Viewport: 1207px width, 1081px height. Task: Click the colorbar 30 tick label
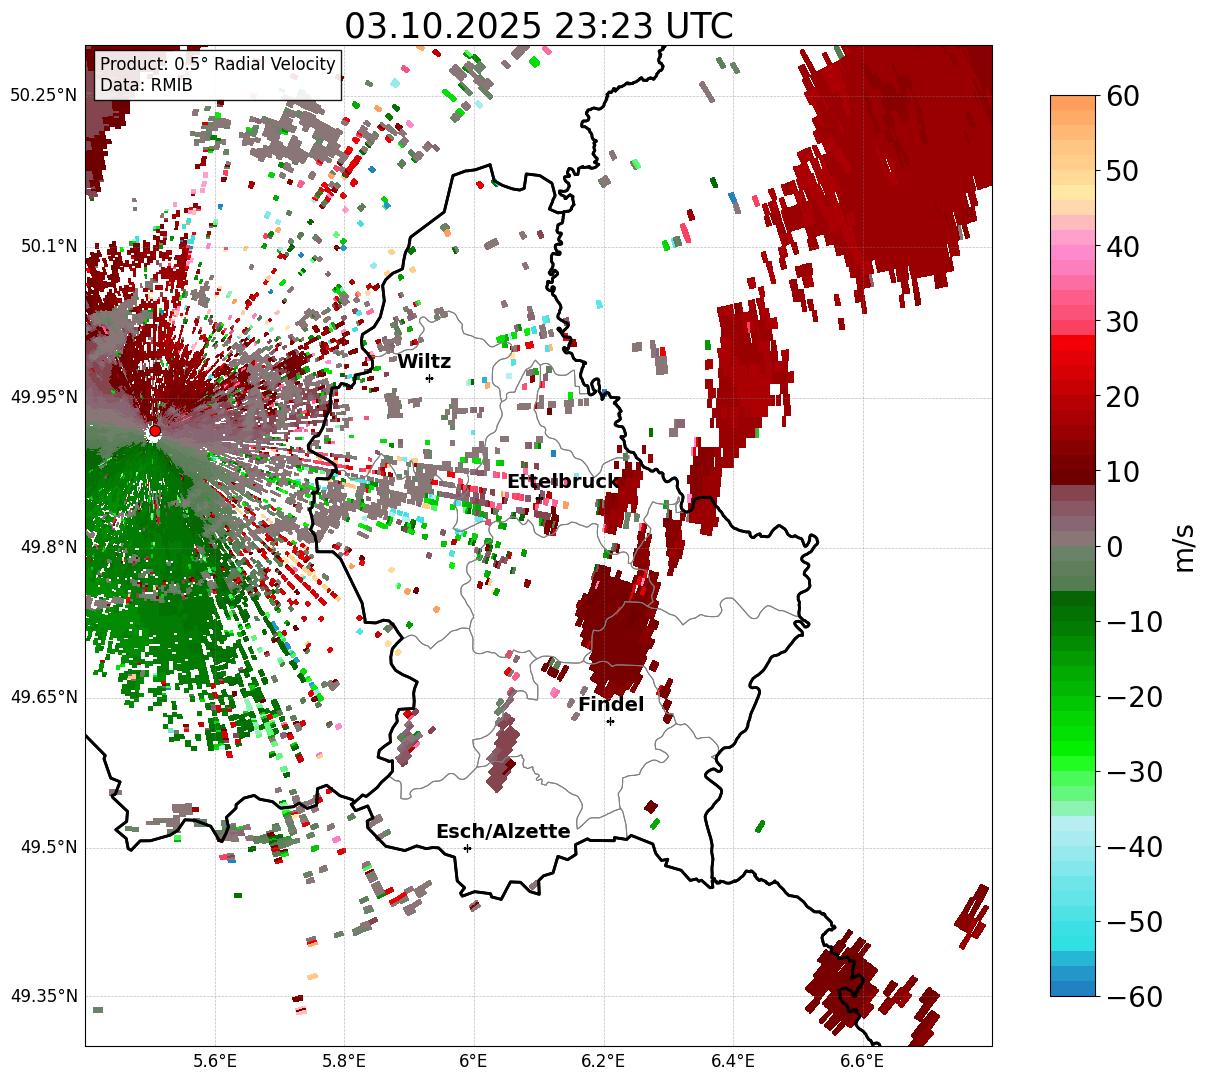pos(1122,321)
